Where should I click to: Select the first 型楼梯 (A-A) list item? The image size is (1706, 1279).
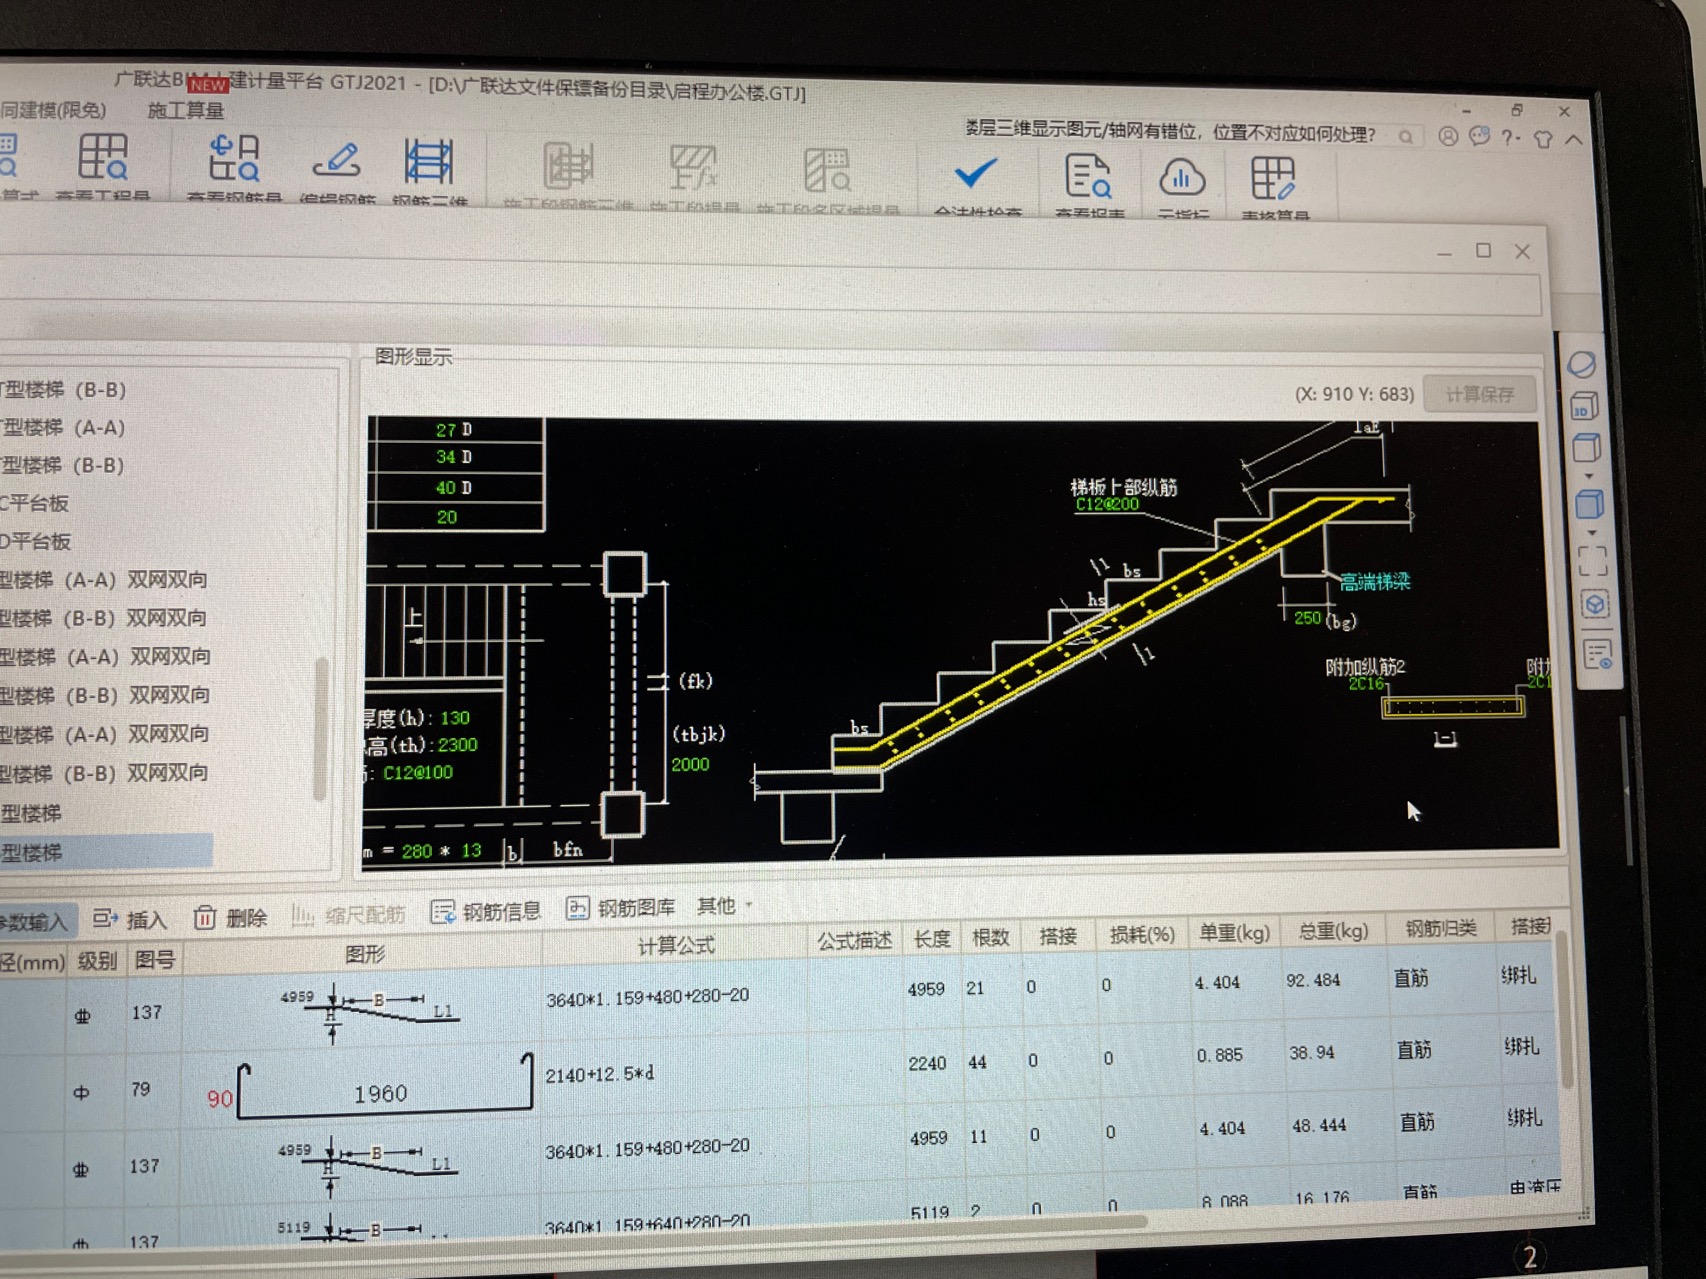point(64,427)
